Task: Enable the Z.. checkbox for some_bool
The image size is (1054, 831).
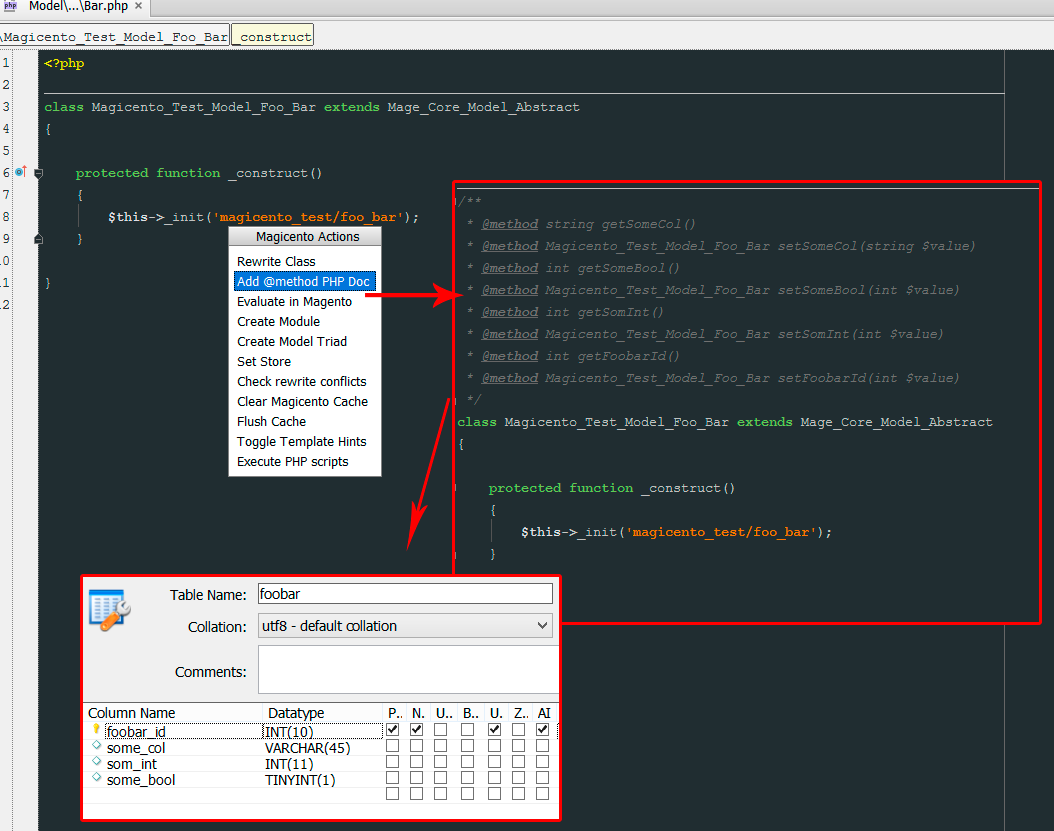Action: tap(518, 778)
